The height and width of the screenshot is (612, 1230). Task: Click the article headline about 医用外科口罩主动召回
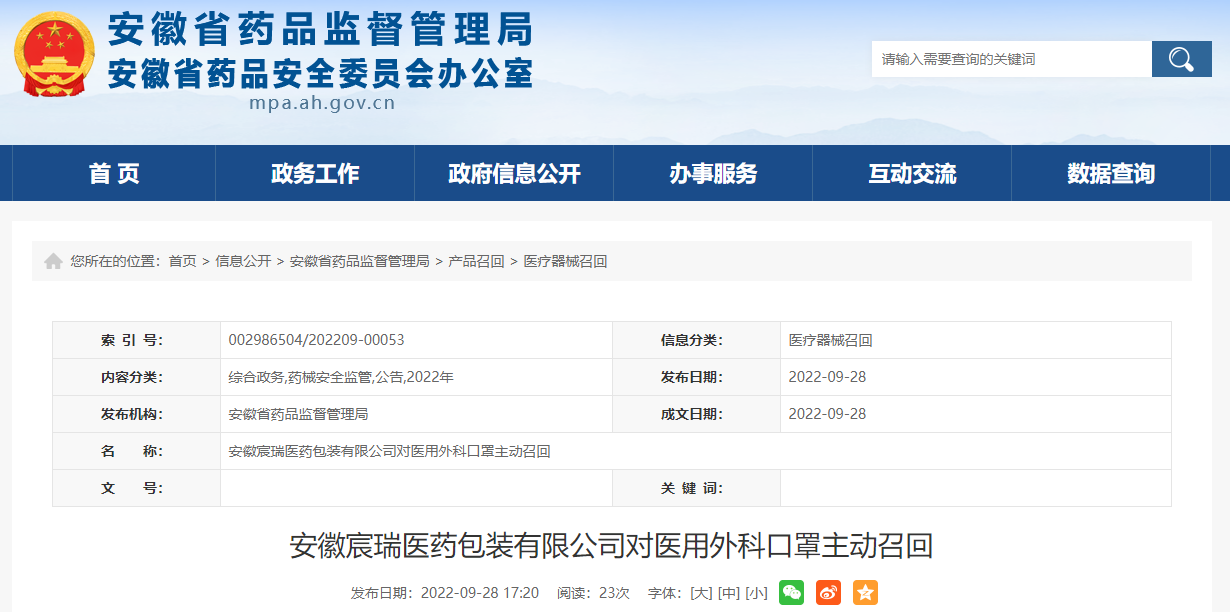[611, 546]
